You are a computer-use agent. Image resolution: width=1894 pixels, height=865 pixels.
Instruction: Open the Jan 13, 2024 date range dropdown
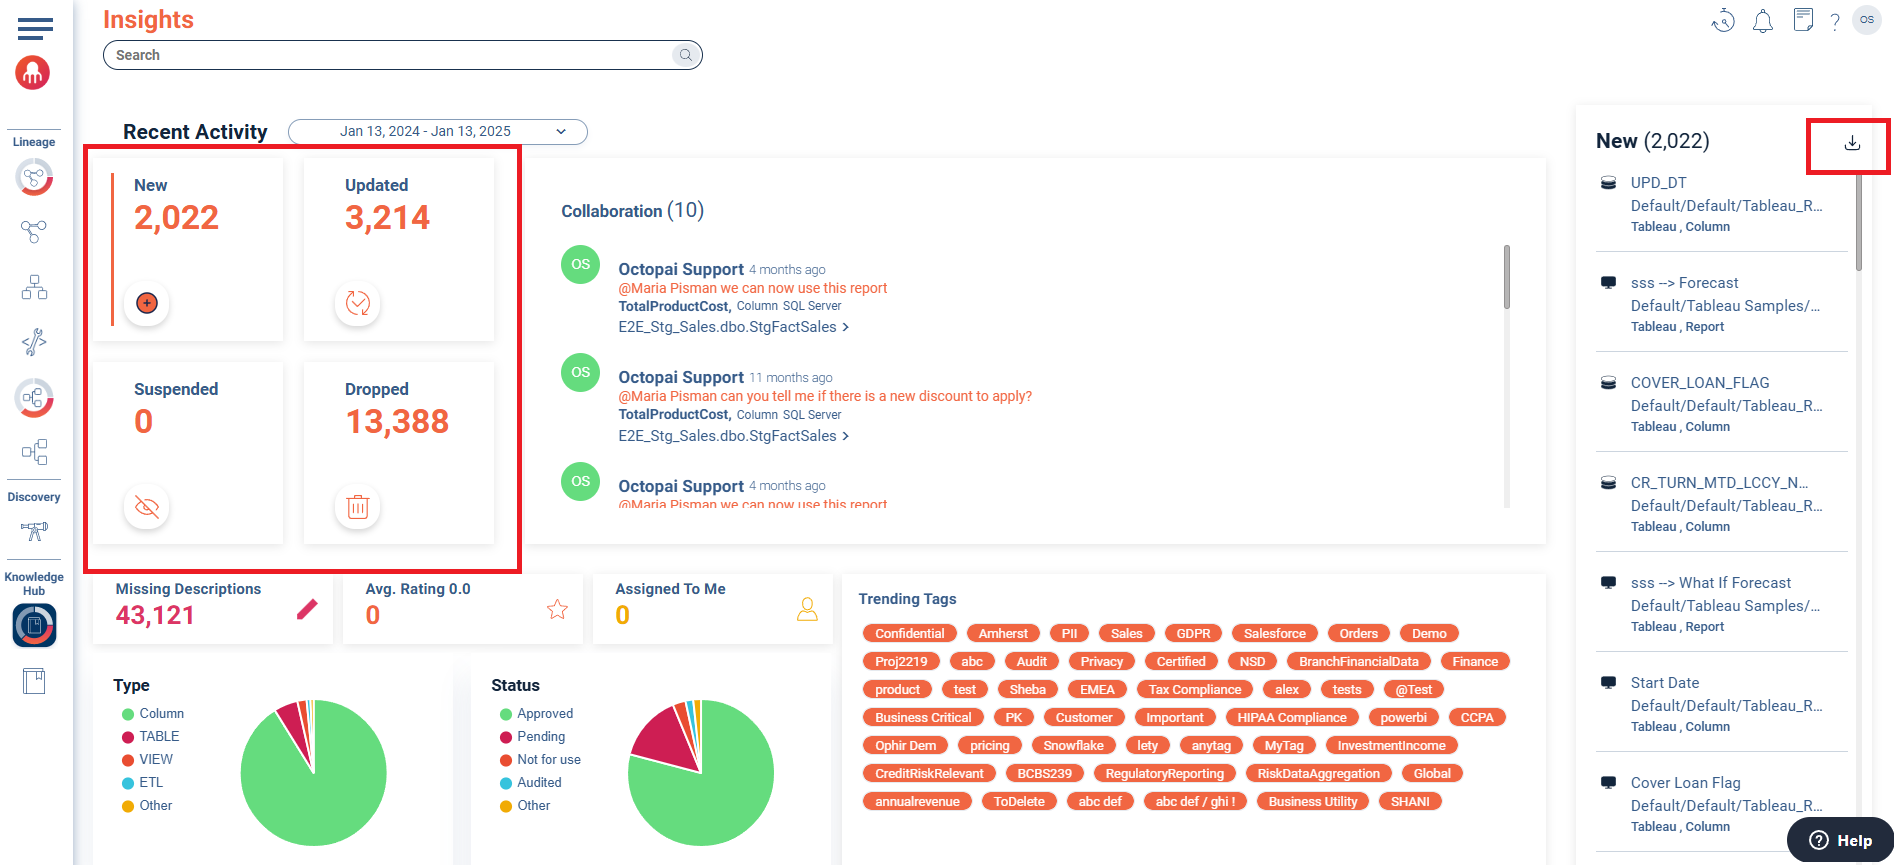[x=437, y=132]
